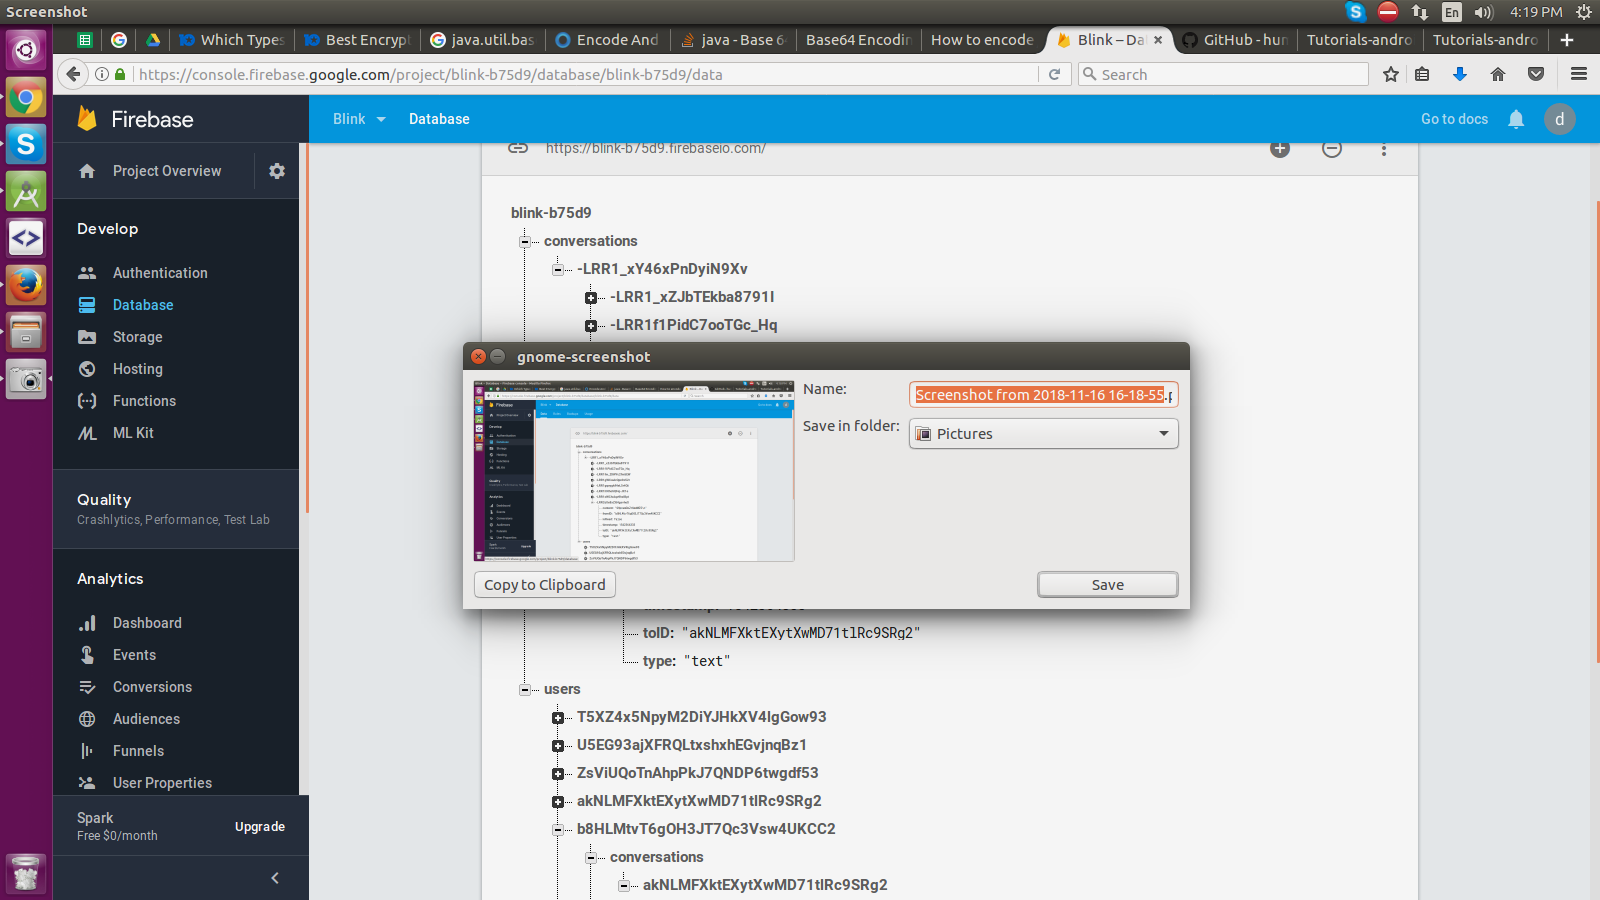The width and height of the screenshot is (1600, 900).
Task: Open Events under Analytics
Action: tap(134, 655)
